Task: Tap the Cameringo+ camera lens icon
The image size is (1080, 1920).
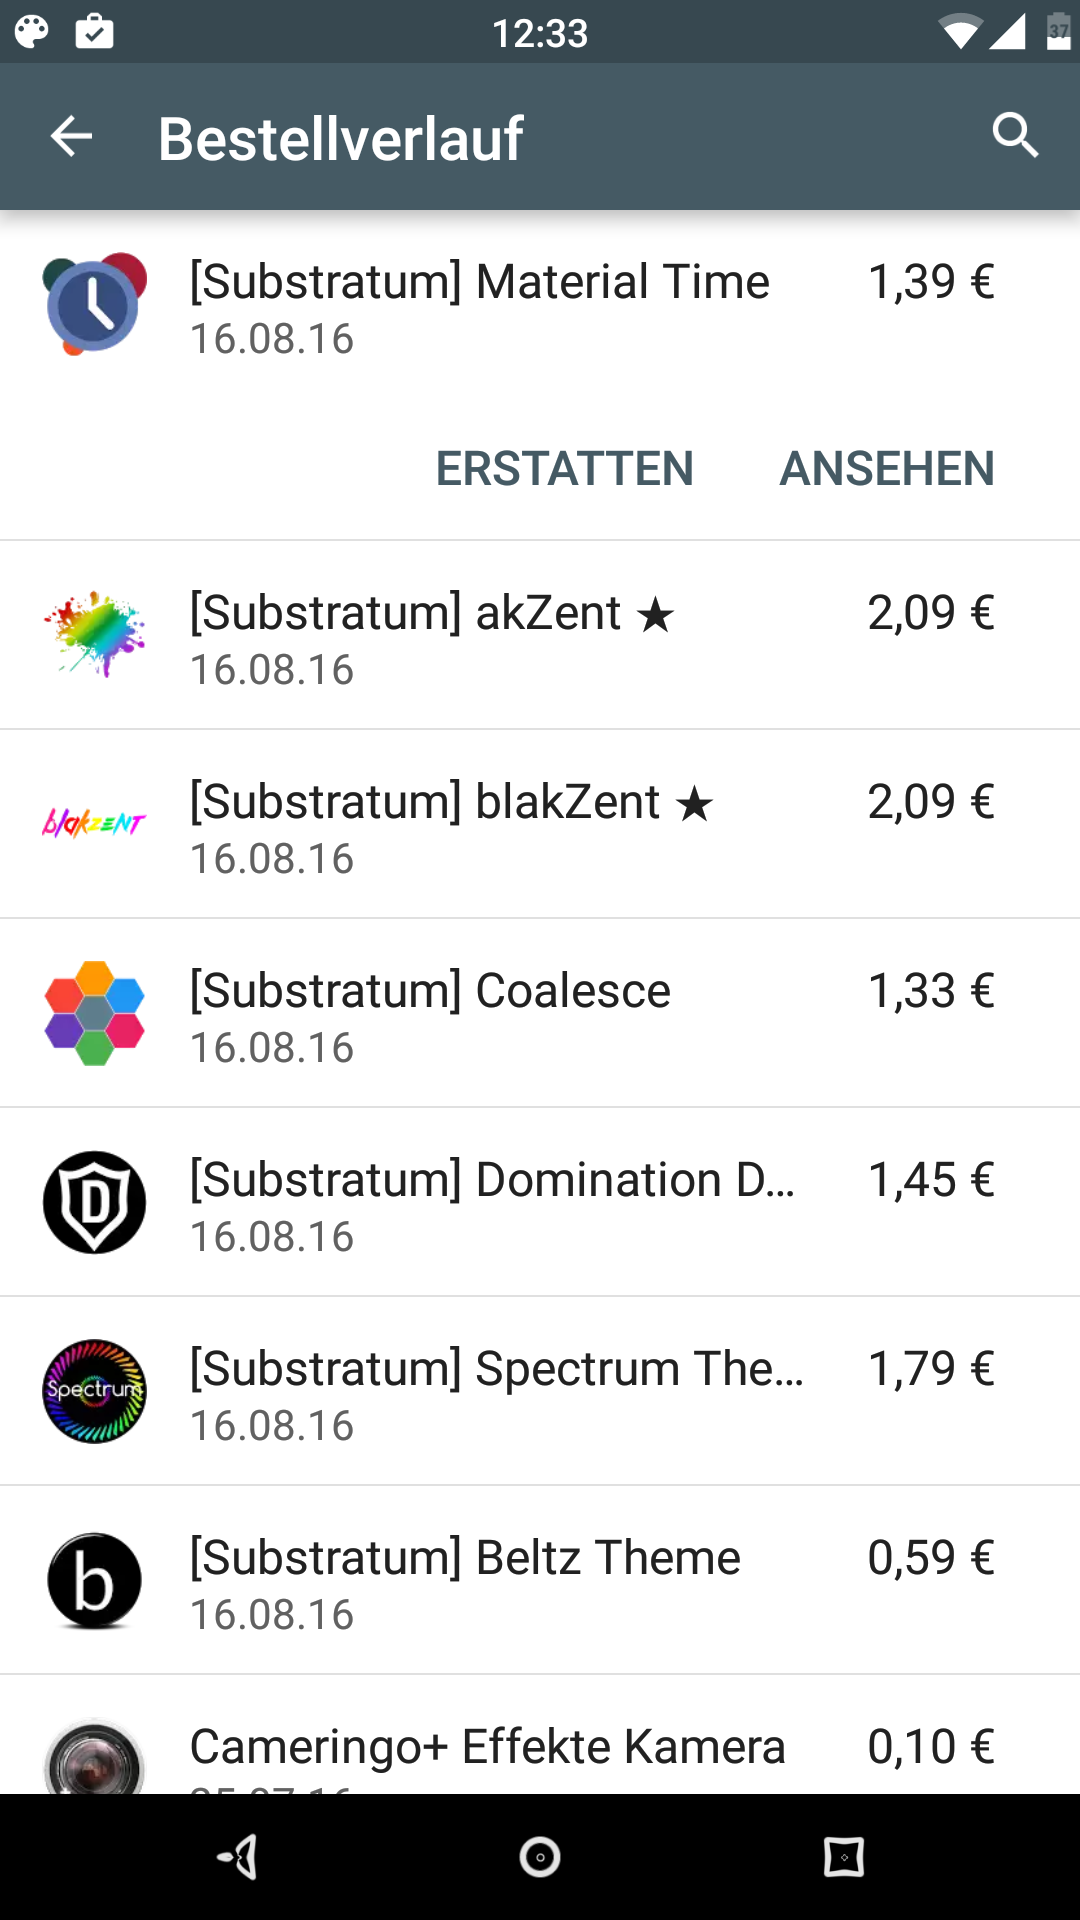Action: [x=94, y=1760]
